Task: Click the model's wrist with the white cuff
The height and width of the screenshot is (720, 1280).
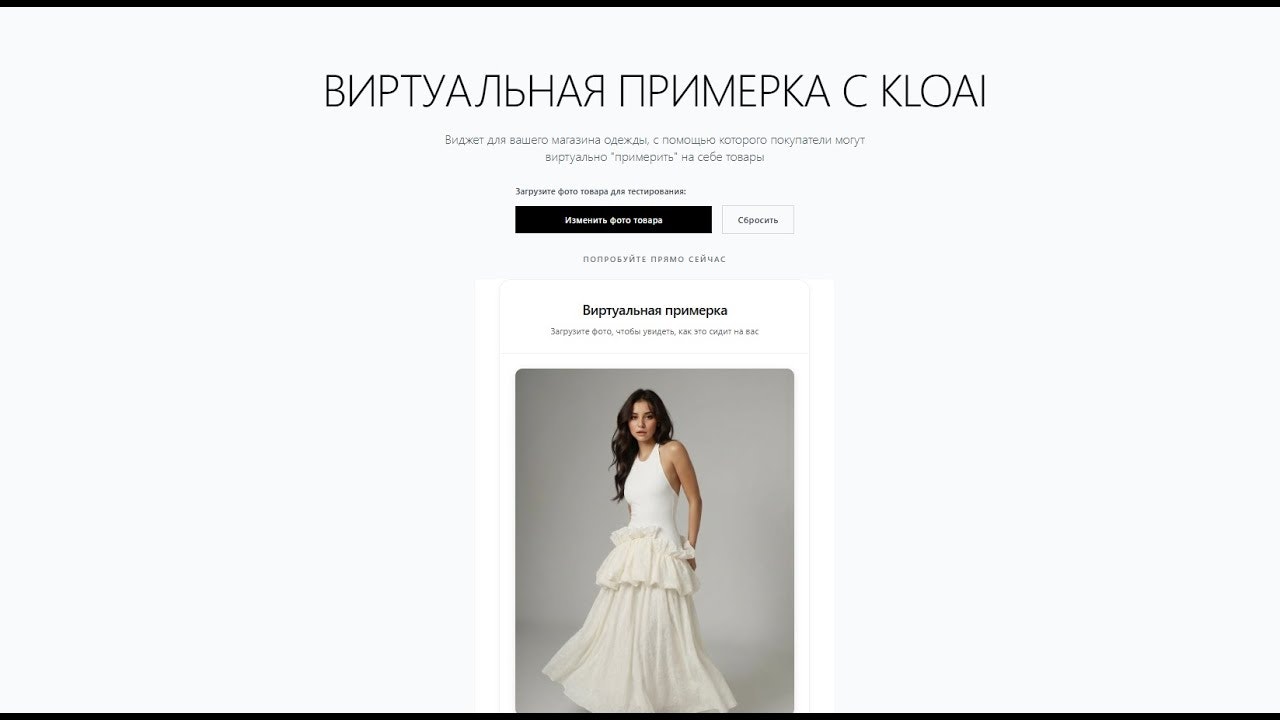Action: click(x=692, y=550)
